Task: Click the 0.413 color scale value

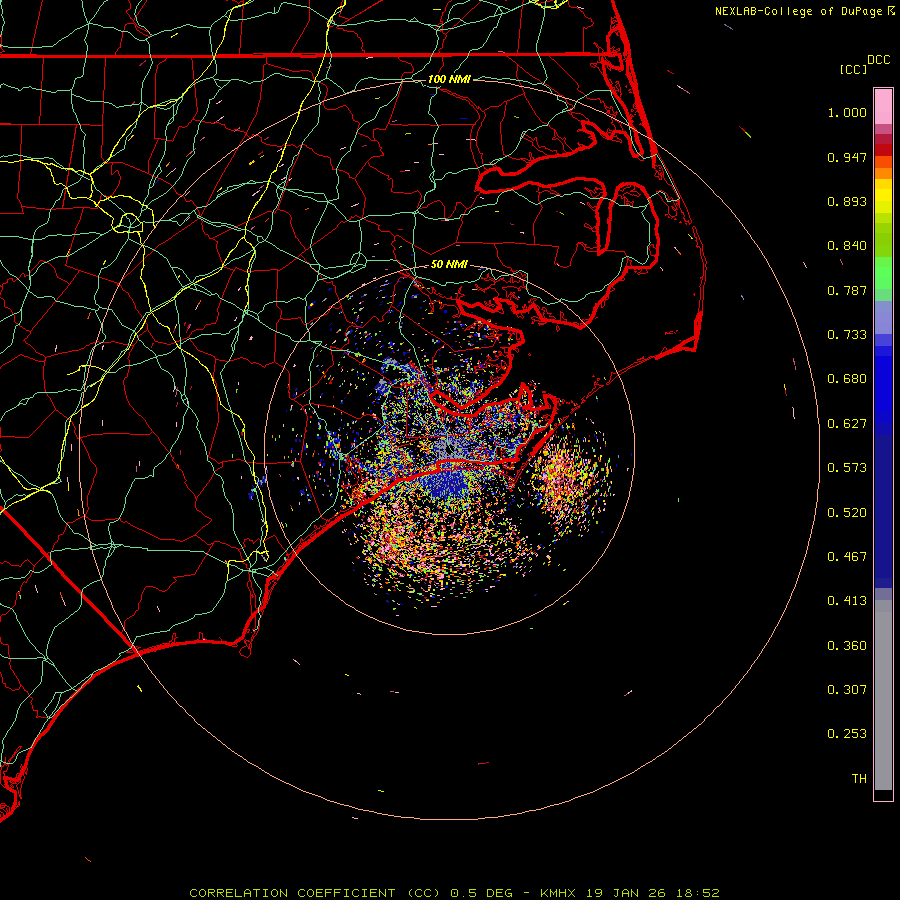Action: [847, 601]
